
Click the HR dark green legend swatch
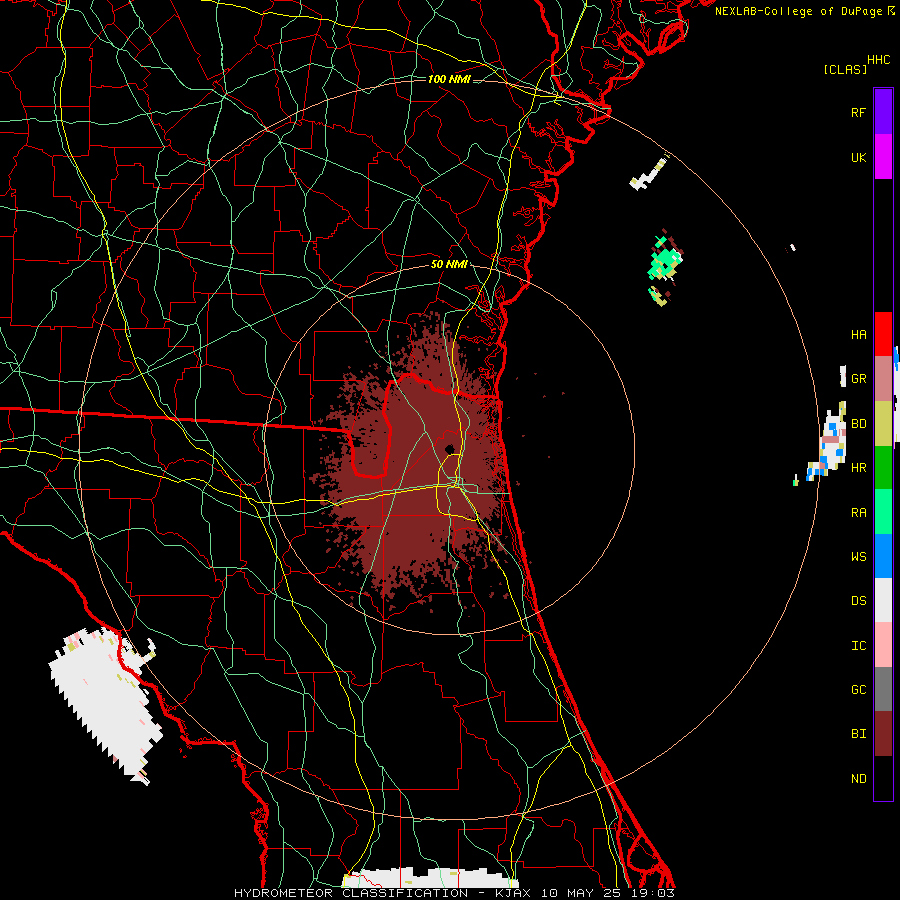[x=883, y=468]
